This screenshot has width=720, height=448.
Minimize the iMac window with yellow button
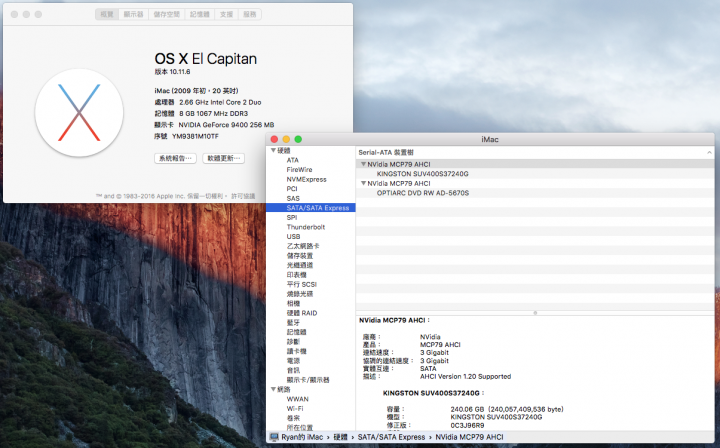click(x=286, y=139)
